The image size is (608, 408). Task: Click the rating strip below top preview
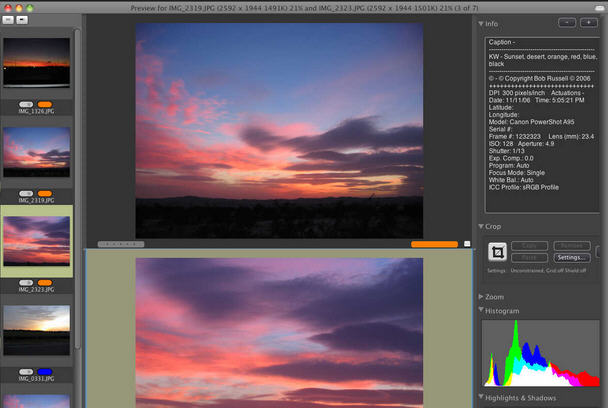pos(121,244)
